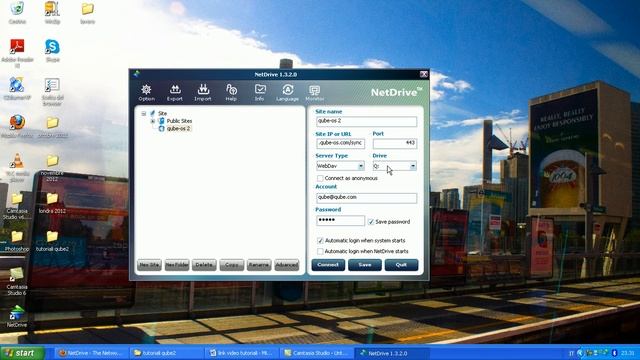Select Public Sites in the site tree
Image resolution: width=640 pixels, height=360 pixels.
tap(179, 121)
